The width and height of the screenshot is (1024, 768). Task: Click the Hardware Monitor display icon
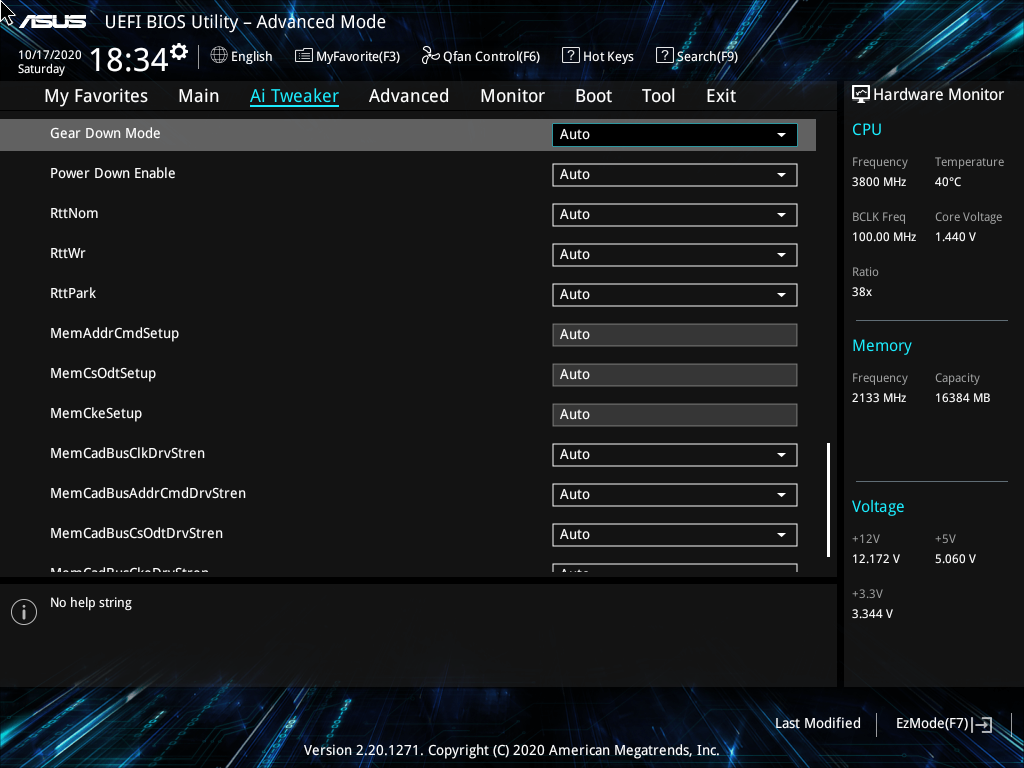click(861, 95)
